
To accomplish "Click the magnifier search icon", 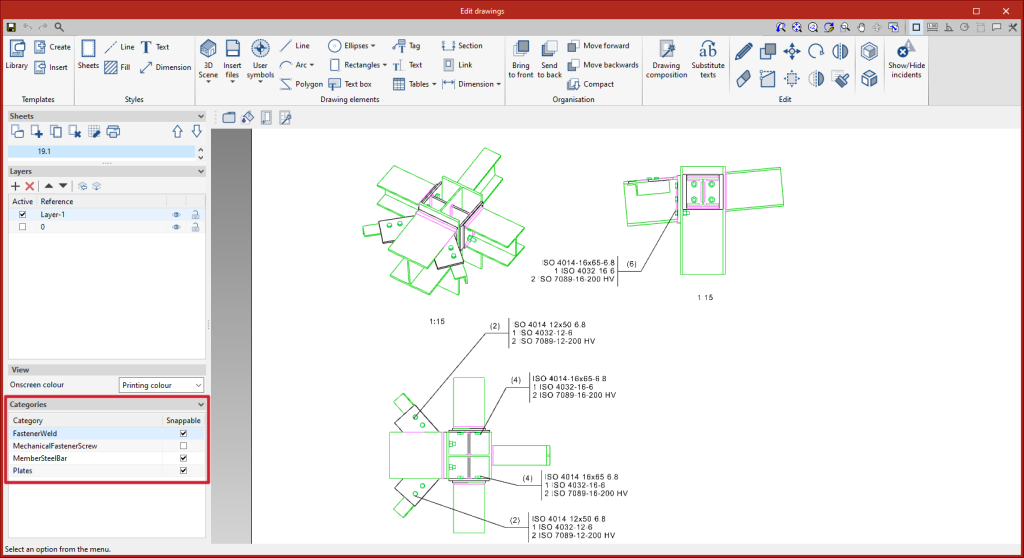I will point(59,27).
